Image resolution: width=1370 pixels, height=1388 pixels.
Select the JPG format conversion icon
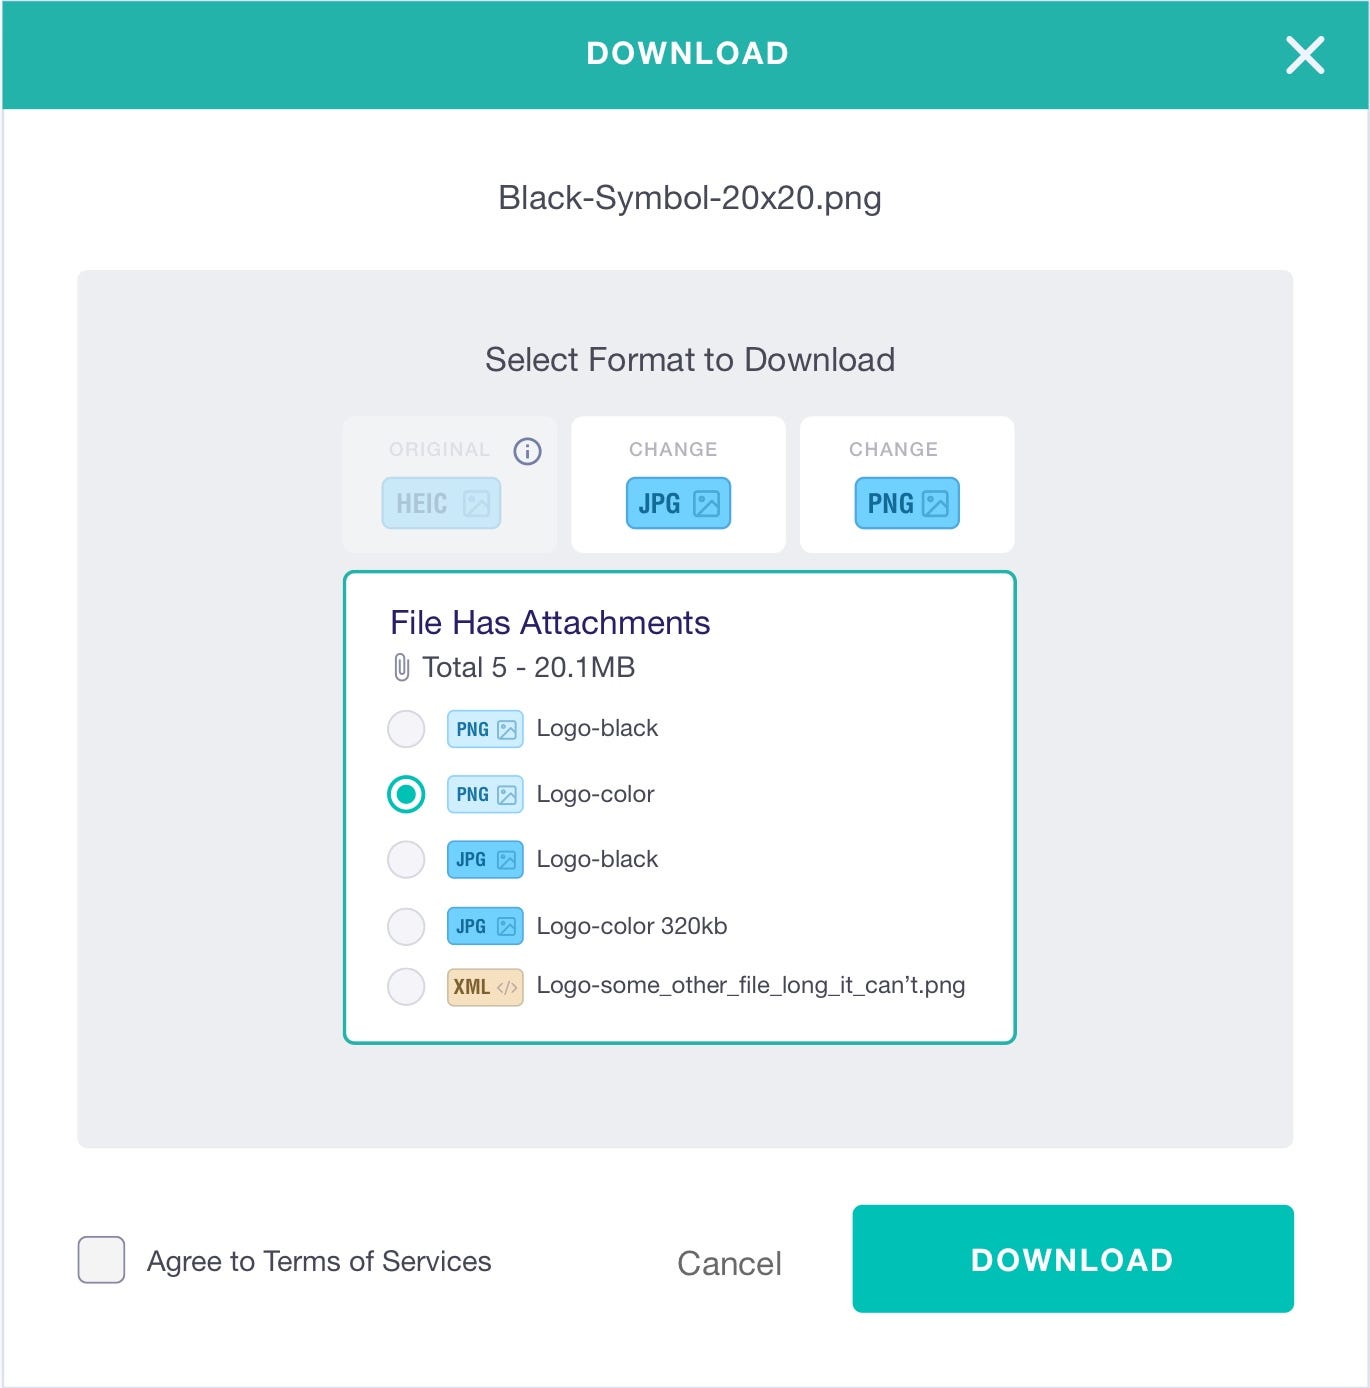click(676, 503)
